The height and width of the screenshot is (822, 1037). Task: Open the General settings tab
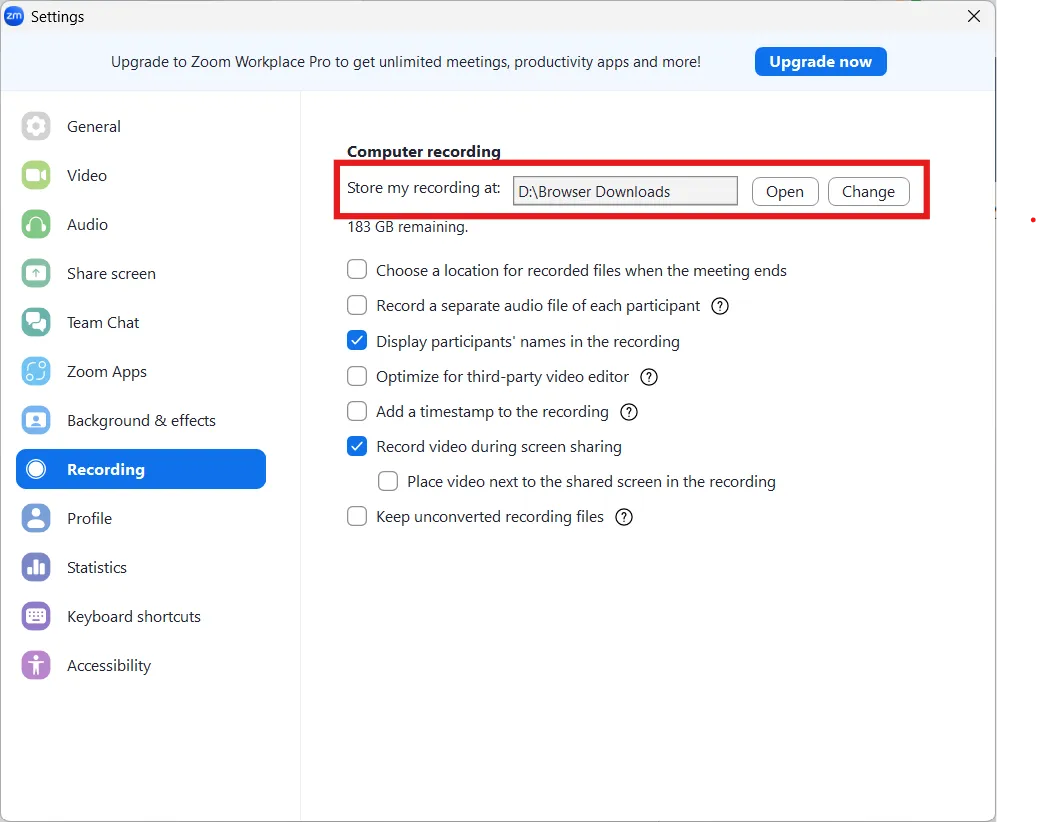(94, 126)
